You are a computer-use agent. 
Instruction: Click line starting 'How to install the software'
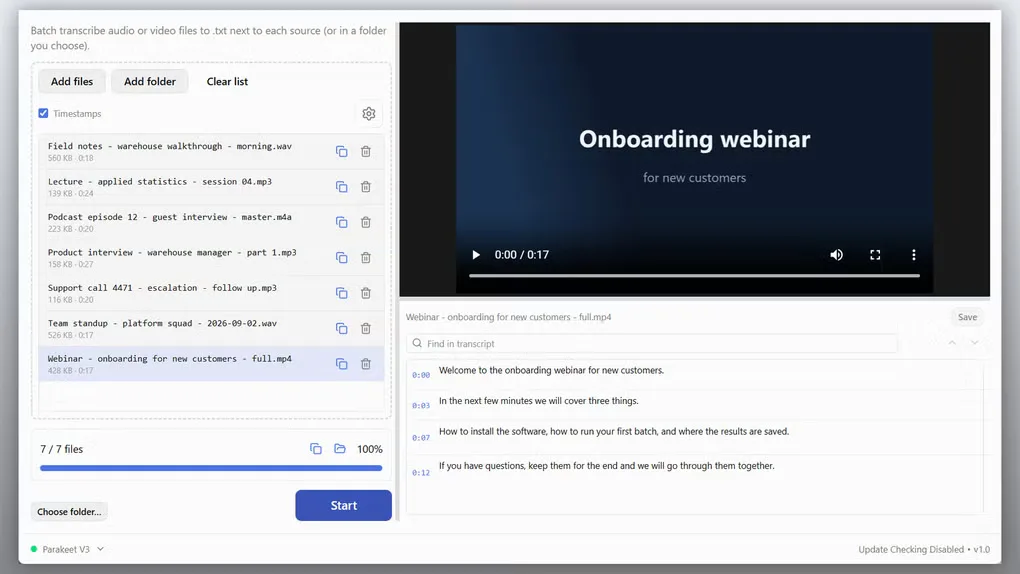click(x=614, y=431)
